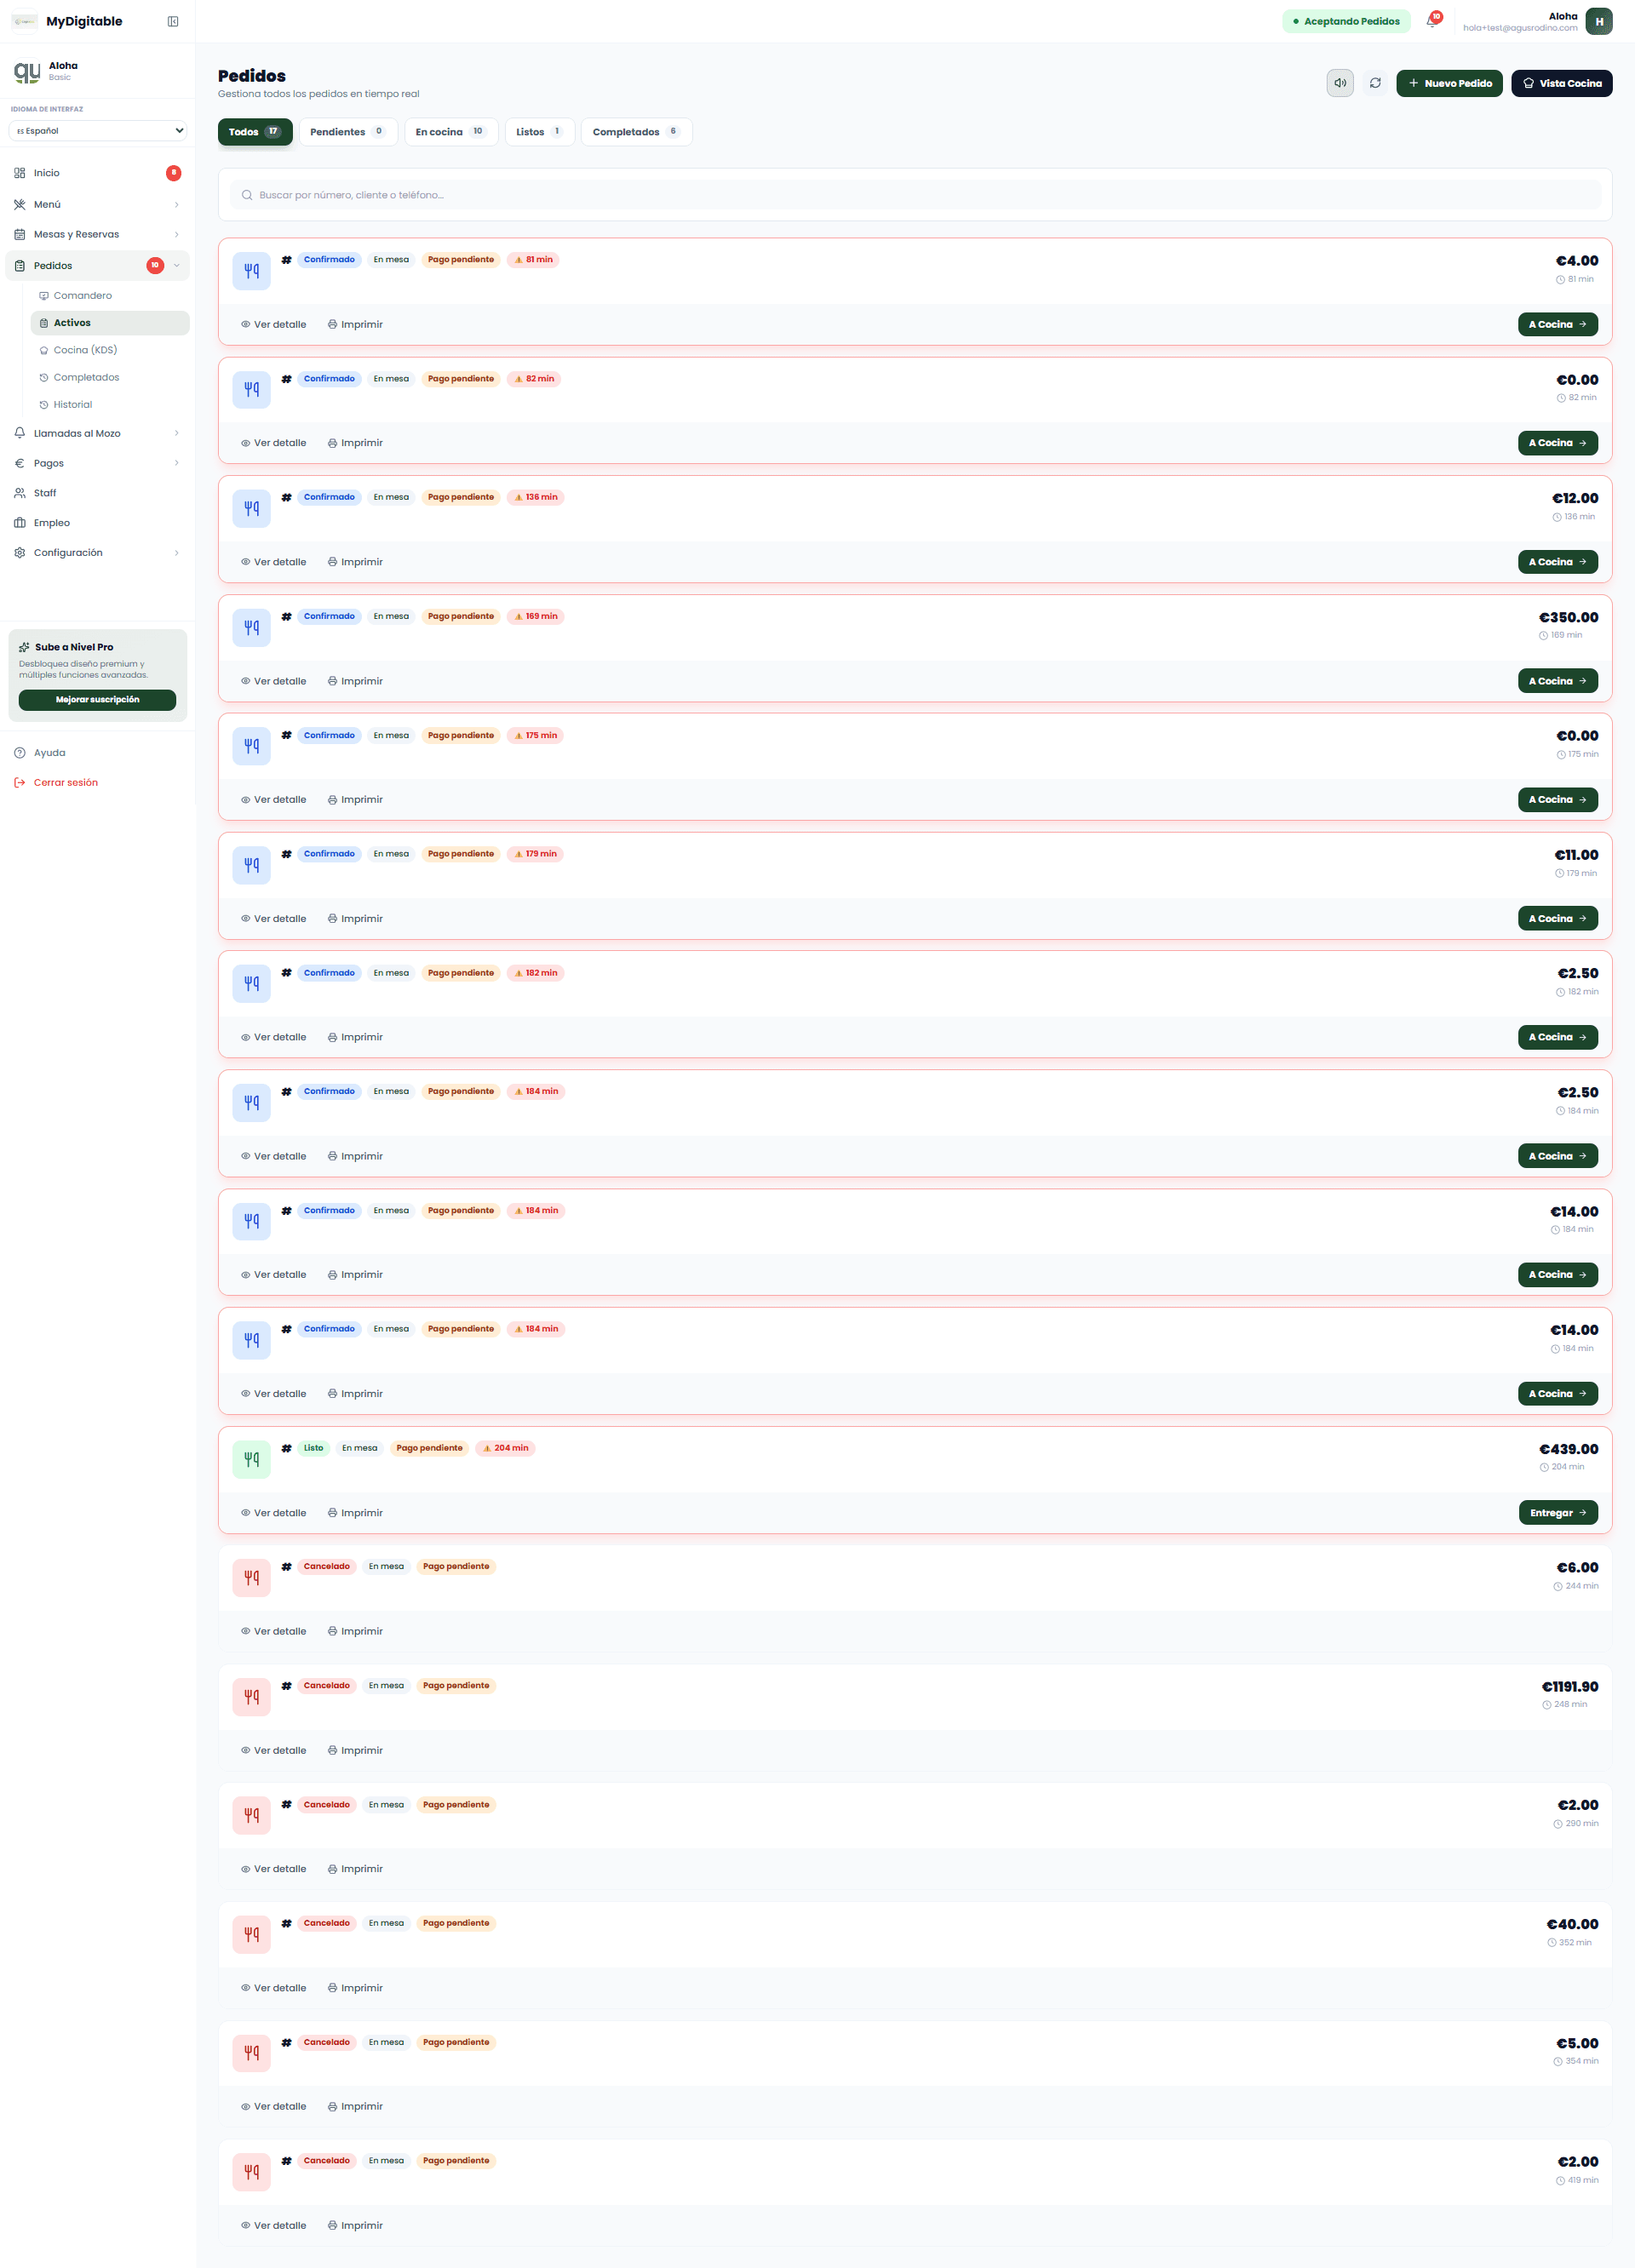Screen dimensions: 1635x2268
Task: Print the €5.00 cancelled order
Action: 355,2106
